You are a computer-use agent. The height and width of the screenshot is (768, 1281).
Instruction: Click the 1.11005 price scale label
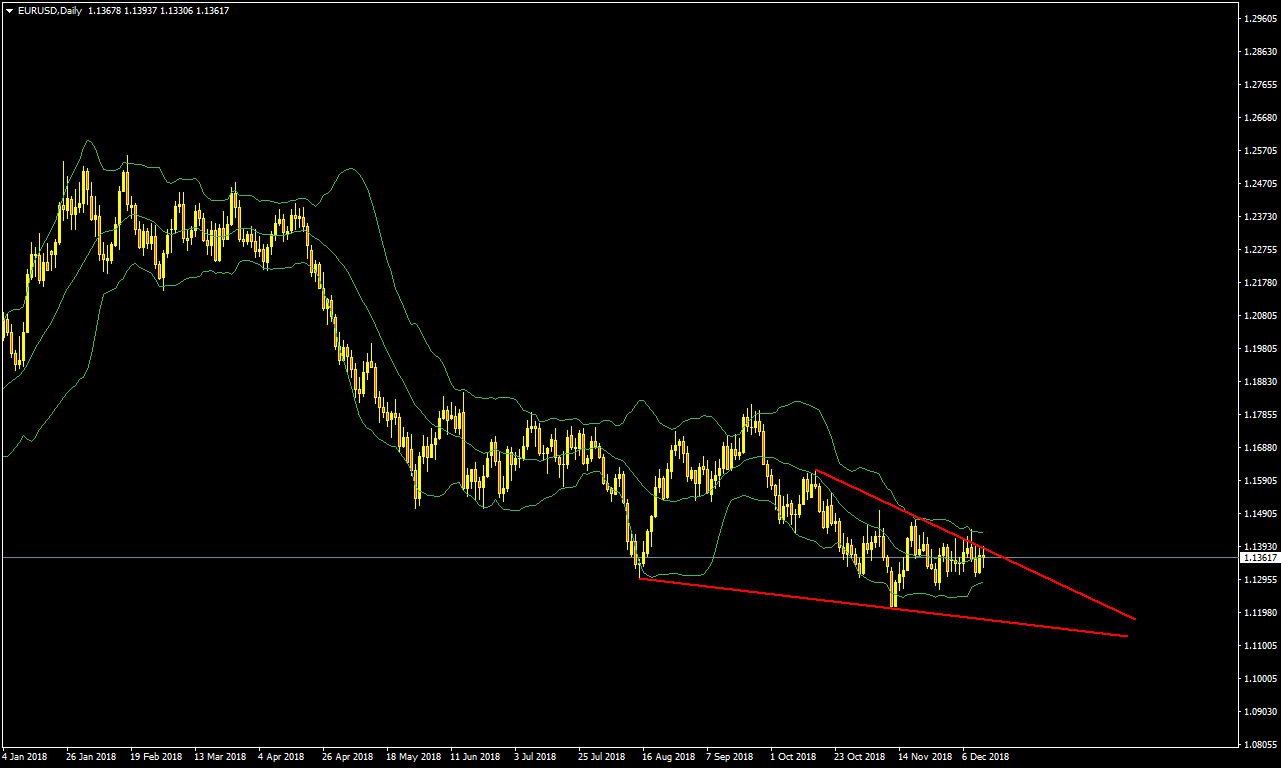coord(1260,646)
